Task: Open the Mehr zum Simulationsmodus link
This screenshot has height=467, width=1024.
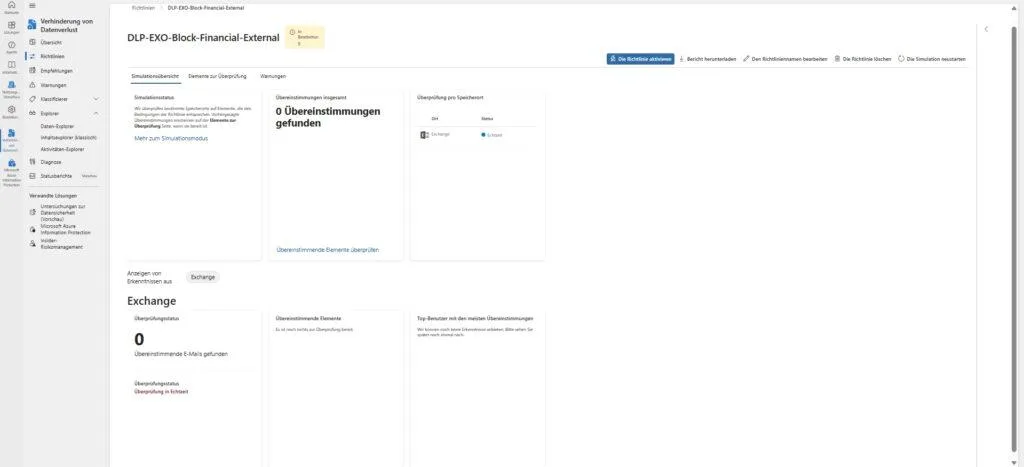Action: click(x=171, y=139)
